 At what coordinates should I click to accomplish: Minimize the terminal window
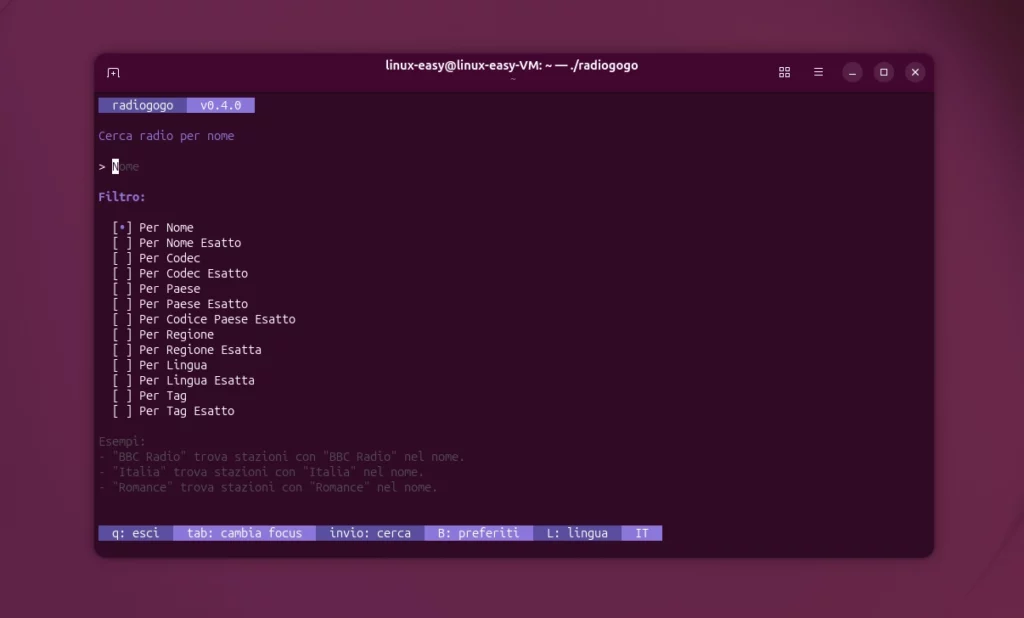(852, 72)
